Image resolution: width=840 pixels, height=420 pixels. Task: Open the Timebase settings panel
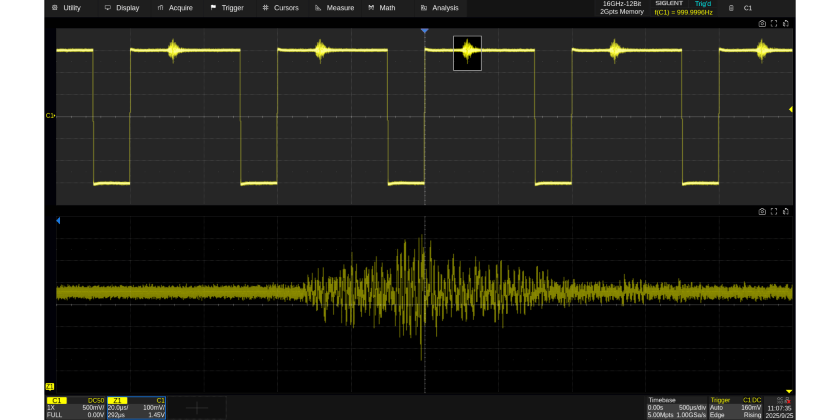pos(676,407)
